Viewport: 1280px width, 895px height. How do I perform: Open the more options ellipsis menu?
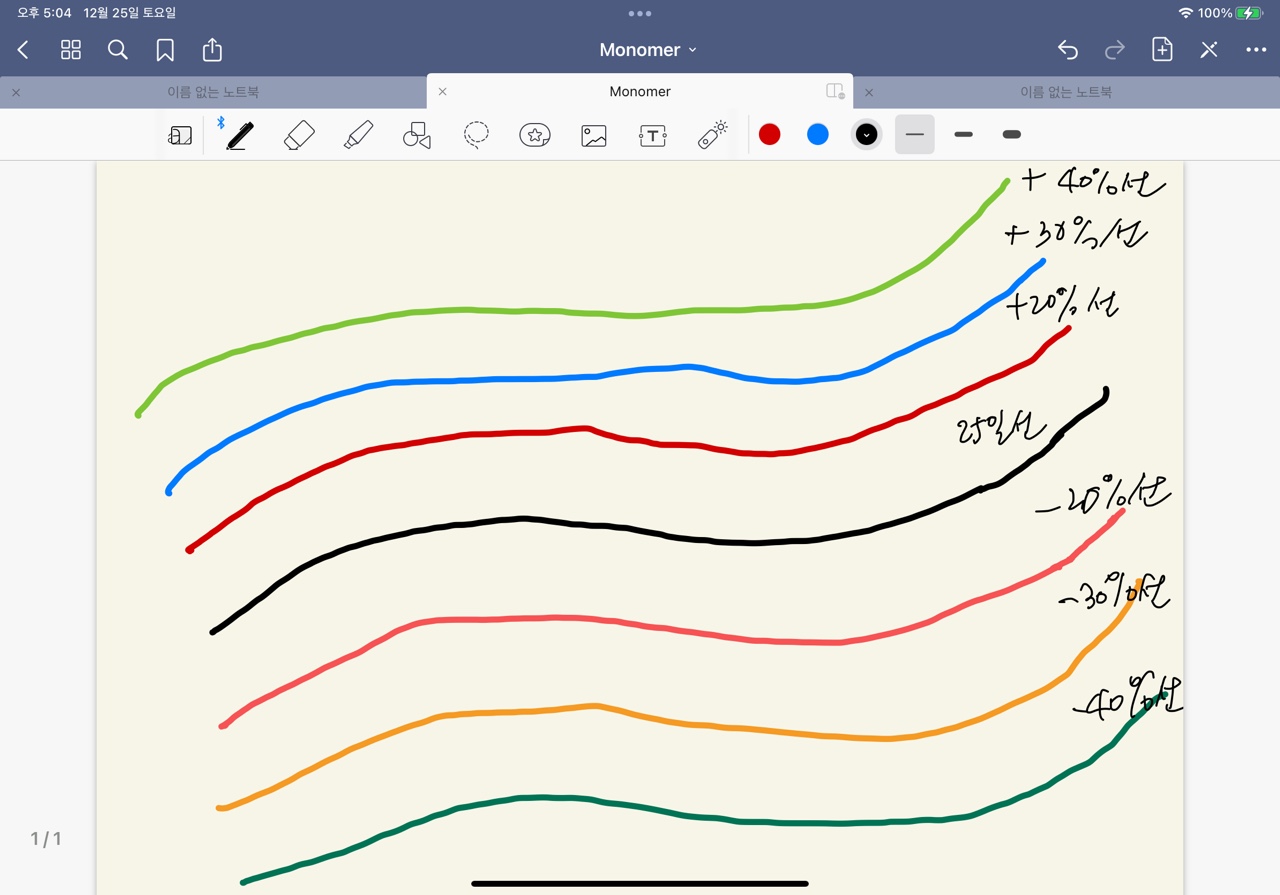tap(1256, 50)
